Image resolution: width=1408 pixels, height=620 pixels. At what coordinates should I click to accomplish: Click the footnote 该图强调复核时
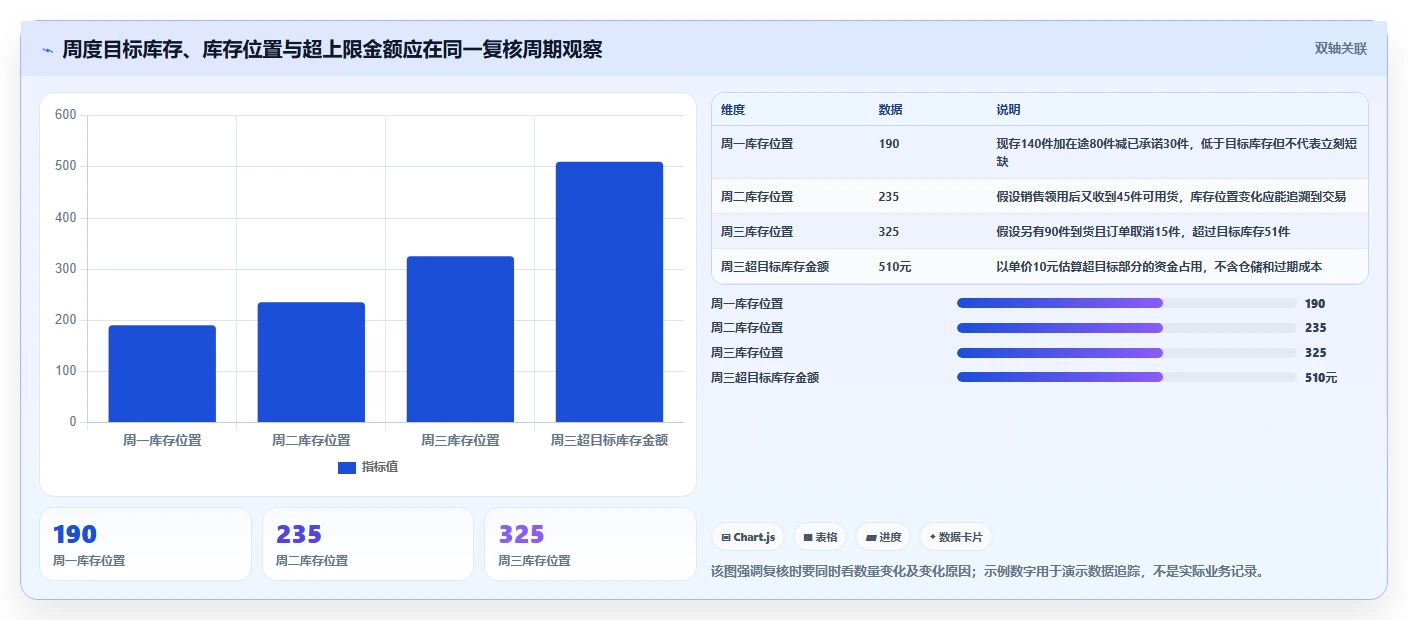987,572
